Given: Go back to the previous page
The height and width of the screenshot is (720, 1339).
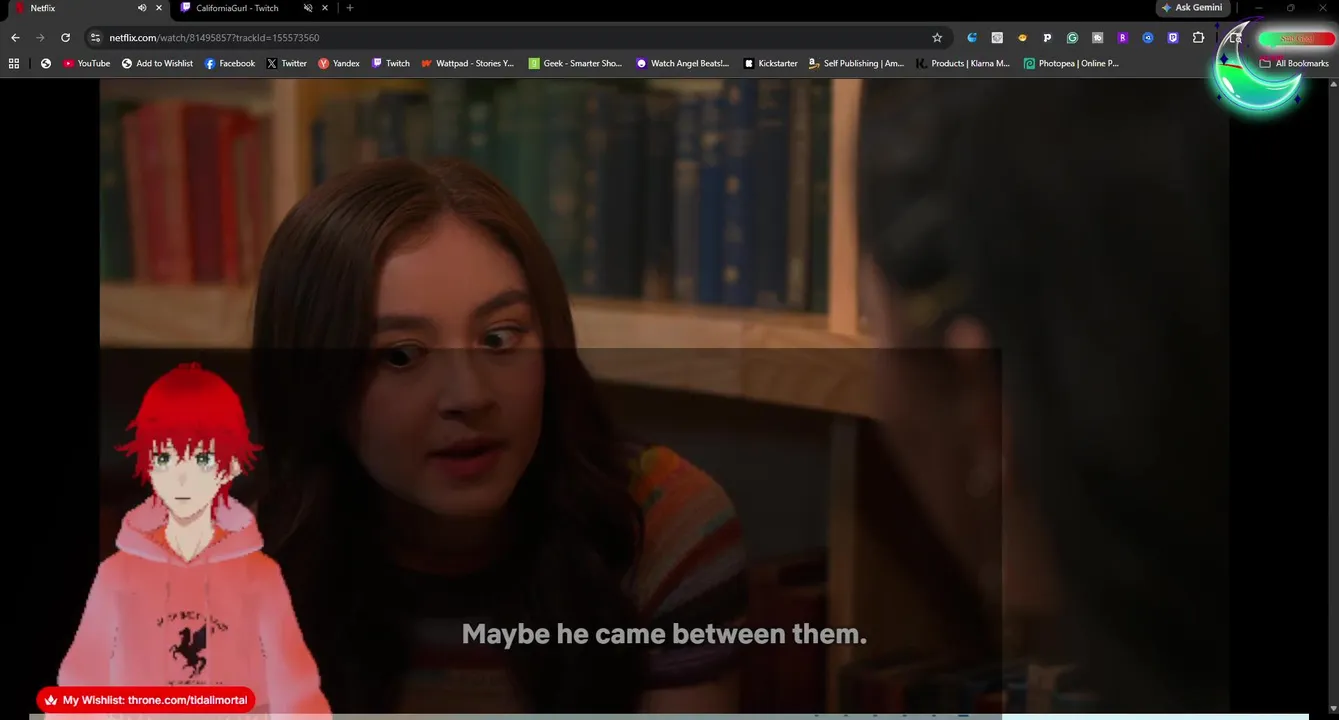Looking at the screenshot, I should [x=15, y=38].
